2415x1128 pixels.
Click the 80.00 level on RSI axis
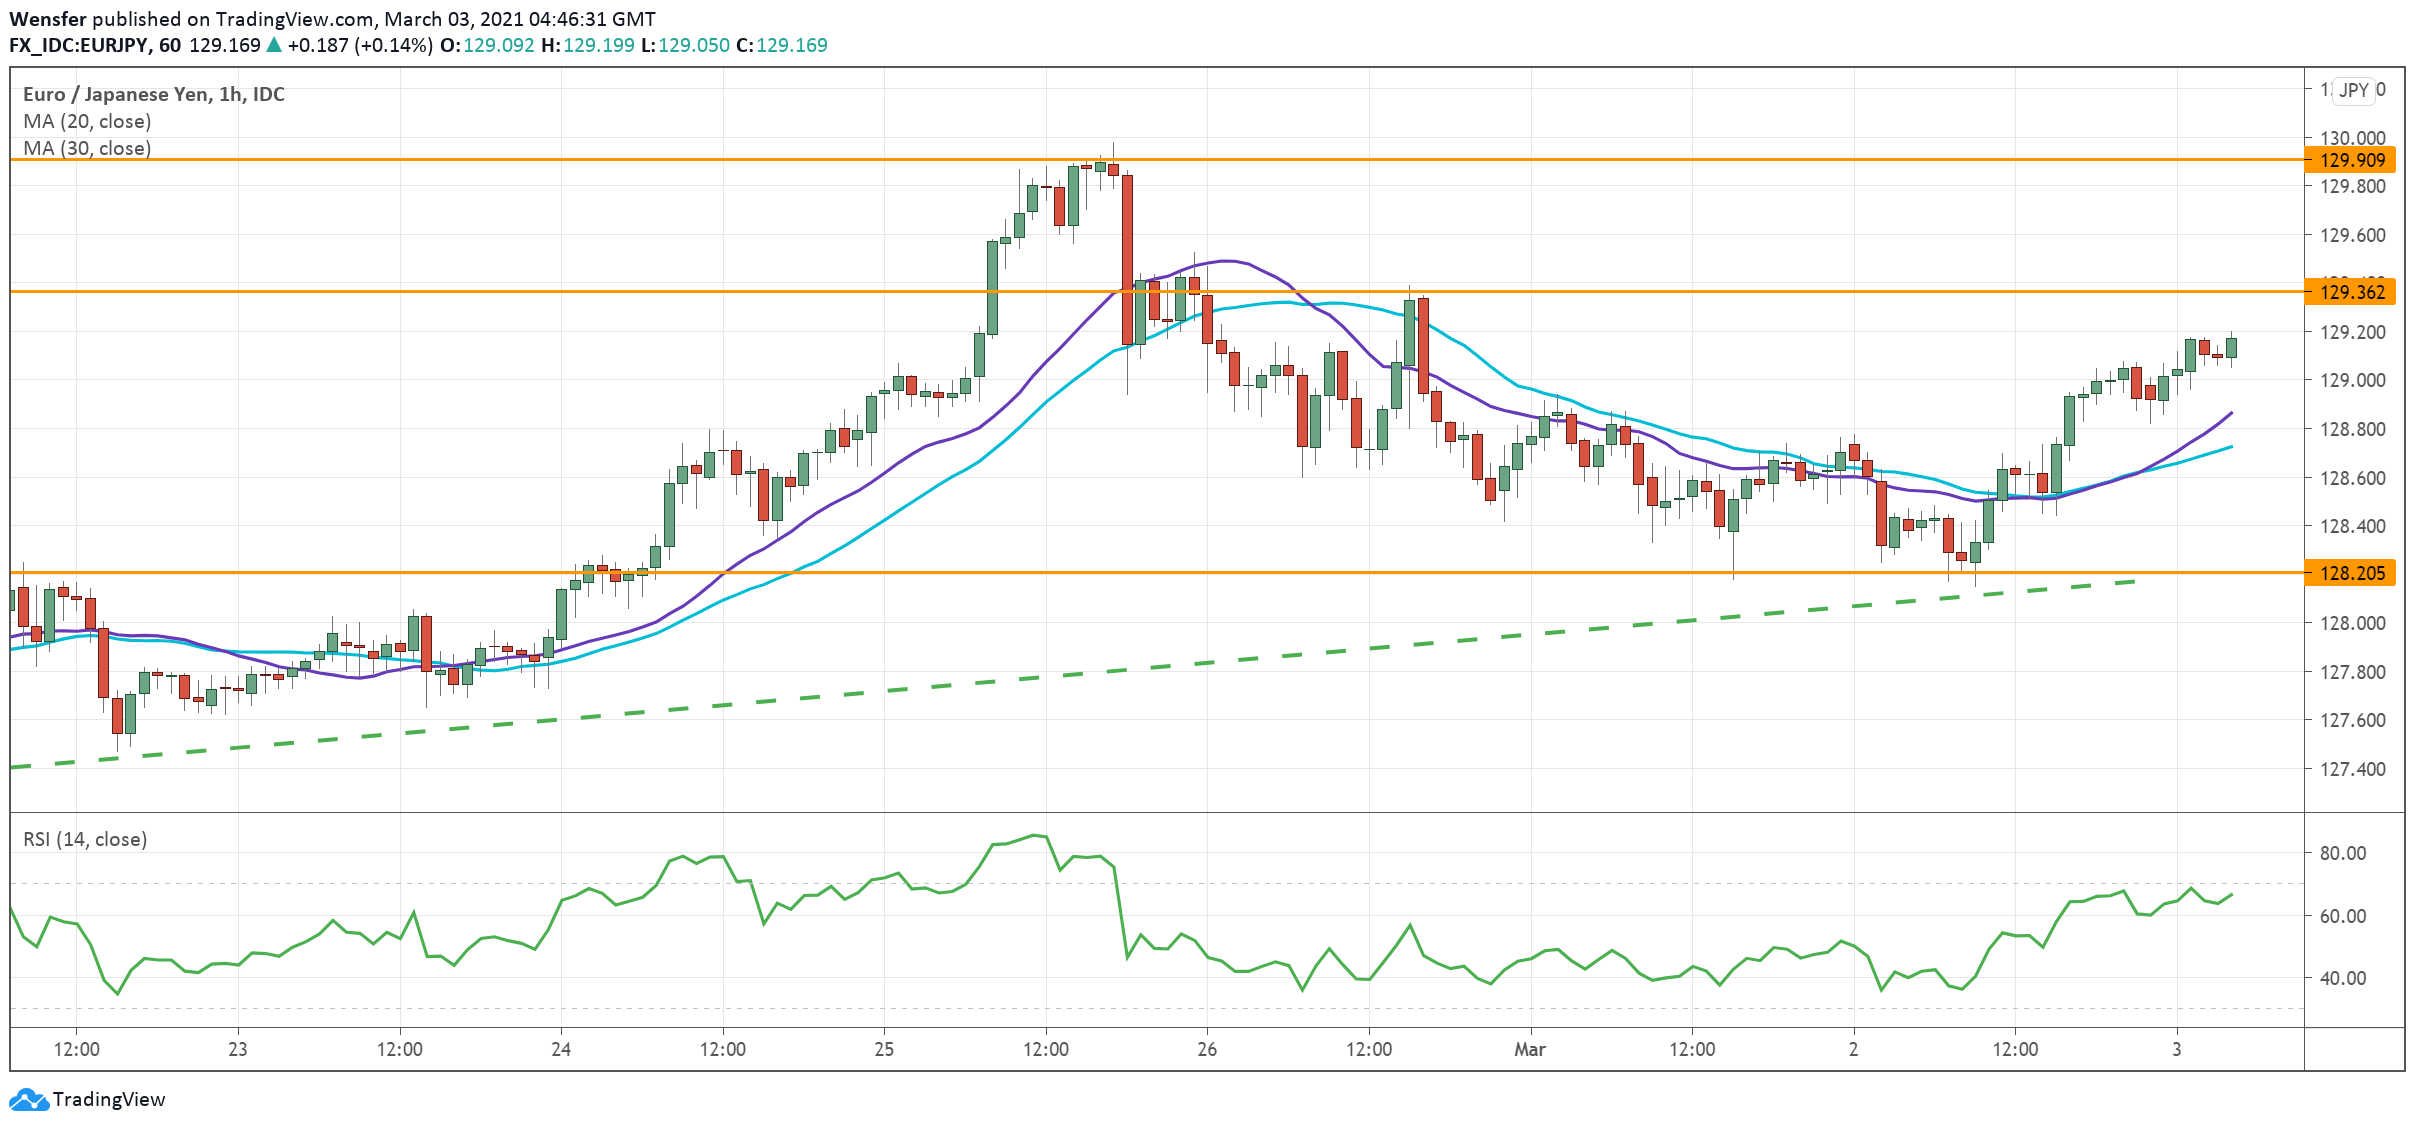(x=2342, y=853)
